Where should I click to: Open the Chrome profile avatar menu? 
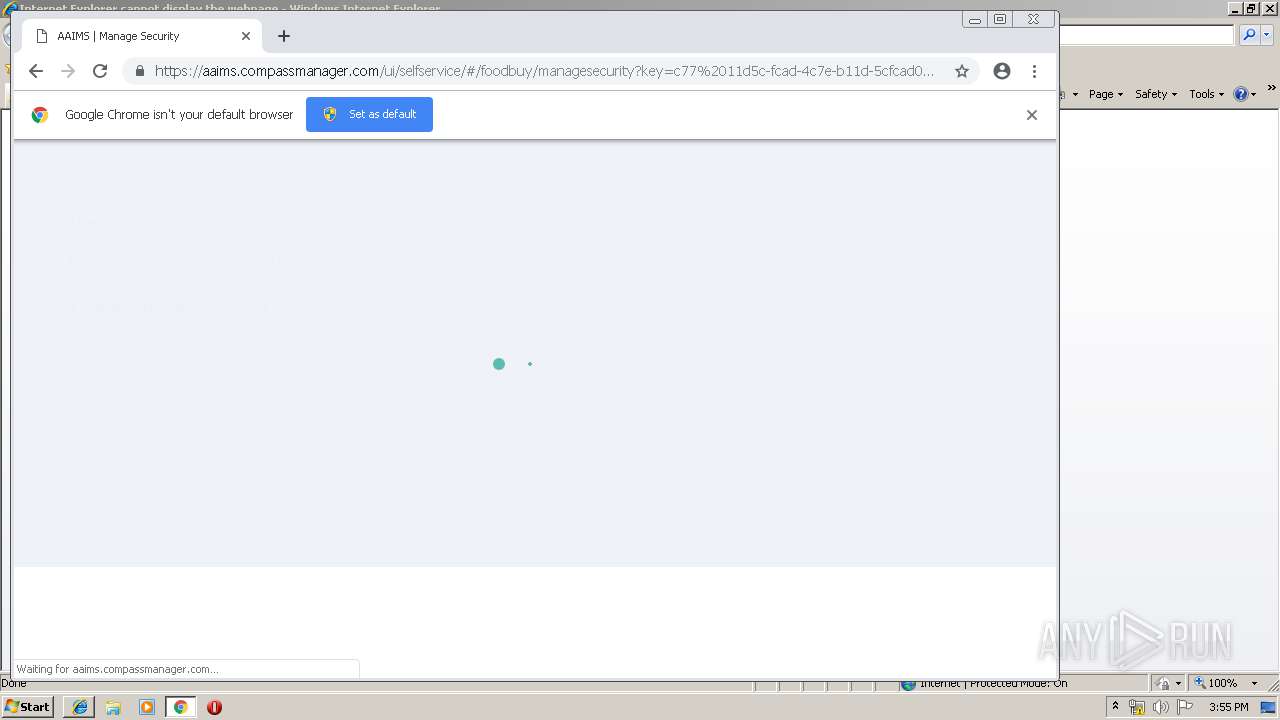click(1002, 71)
